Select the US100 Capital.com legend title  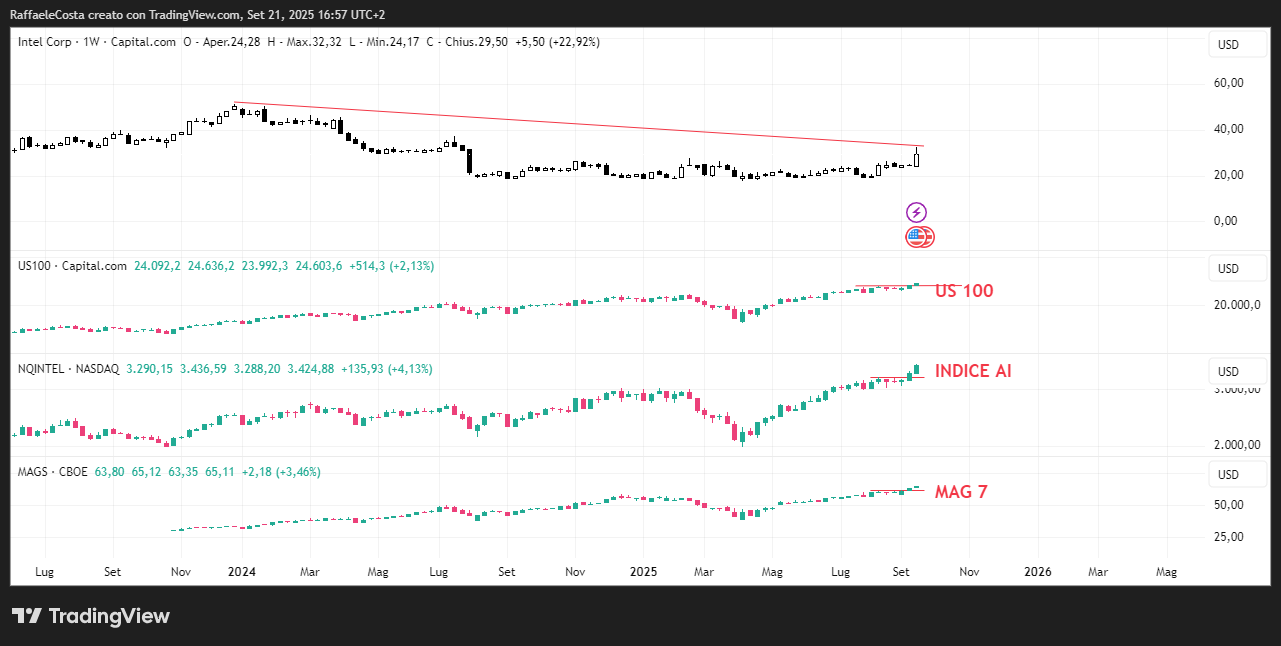[72, 266]
